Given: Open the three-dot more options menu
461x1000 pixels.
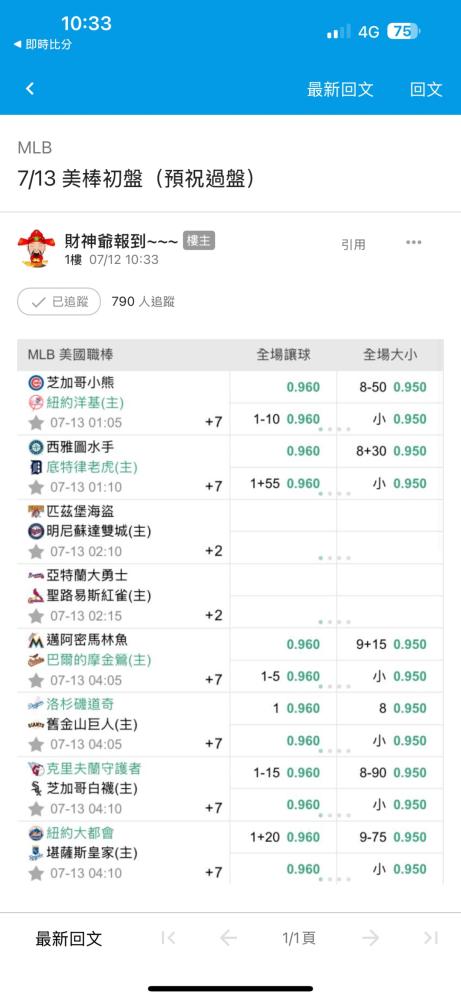Looking at the screenshot, I should pos(414,242).
